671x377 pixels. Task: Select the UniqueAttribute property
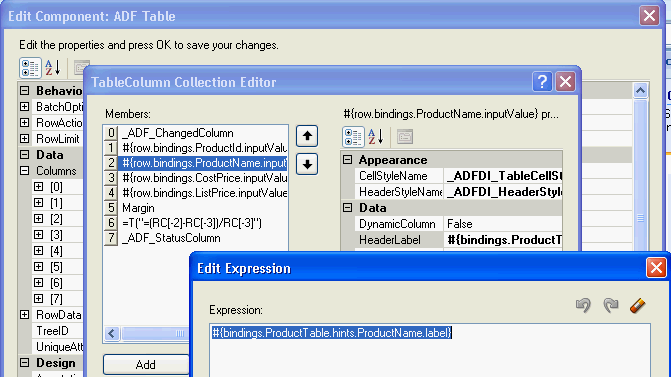[58, 347]
